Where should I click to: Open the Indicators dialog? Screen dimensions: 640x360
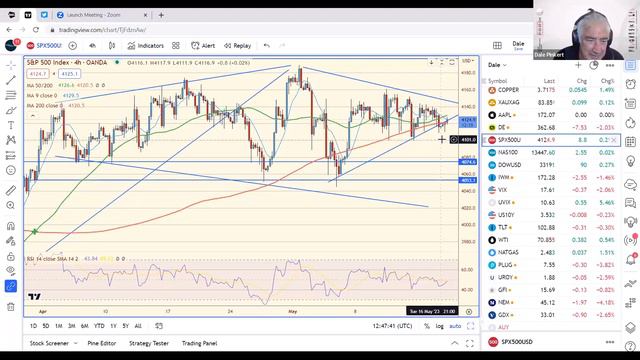tap(145, 46)
